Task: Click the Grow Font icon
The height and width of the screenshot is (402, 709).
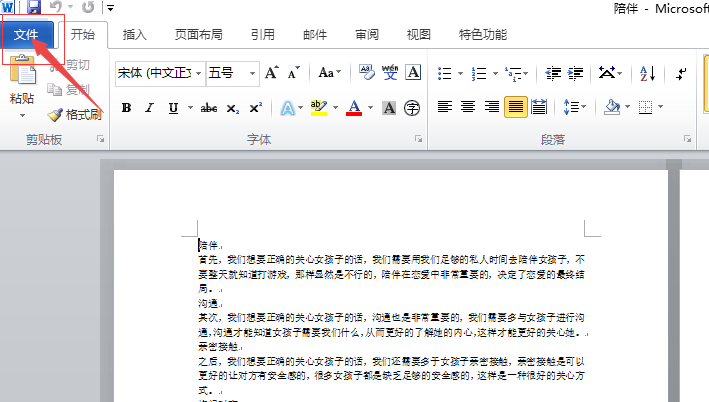Action: pyautogui.click(x=272, y=72)
